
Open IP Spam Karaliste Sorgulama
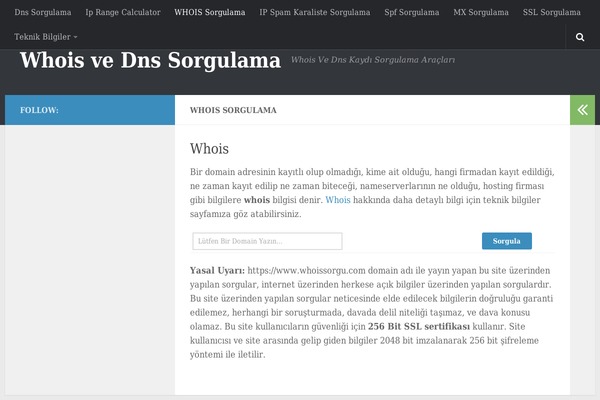[x=315, y=12]
